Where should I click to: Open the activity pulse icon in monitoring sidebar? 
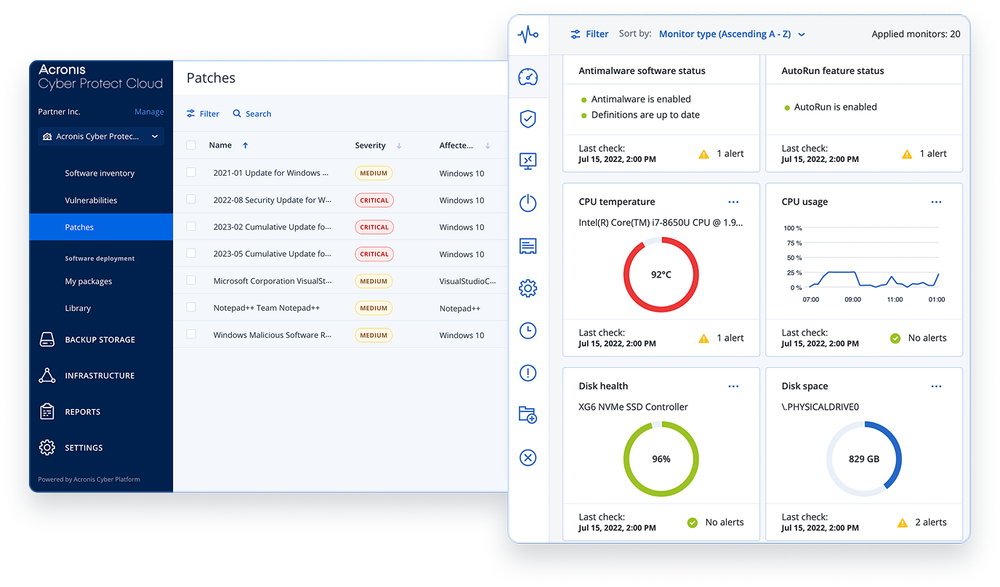[x=528, y=34]
